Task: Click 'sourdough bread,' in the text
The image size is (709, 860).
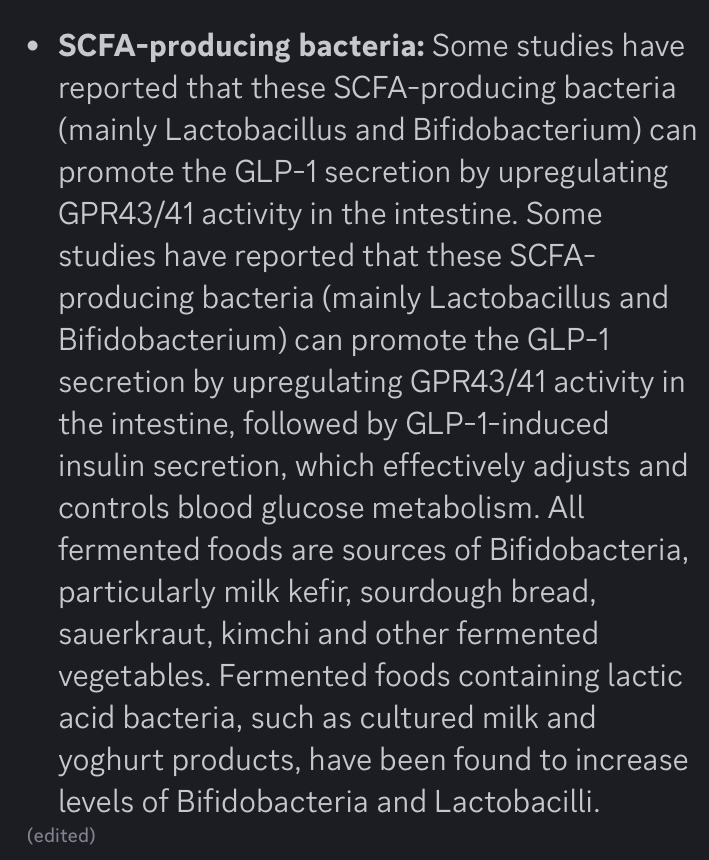Action: point(478,592)
